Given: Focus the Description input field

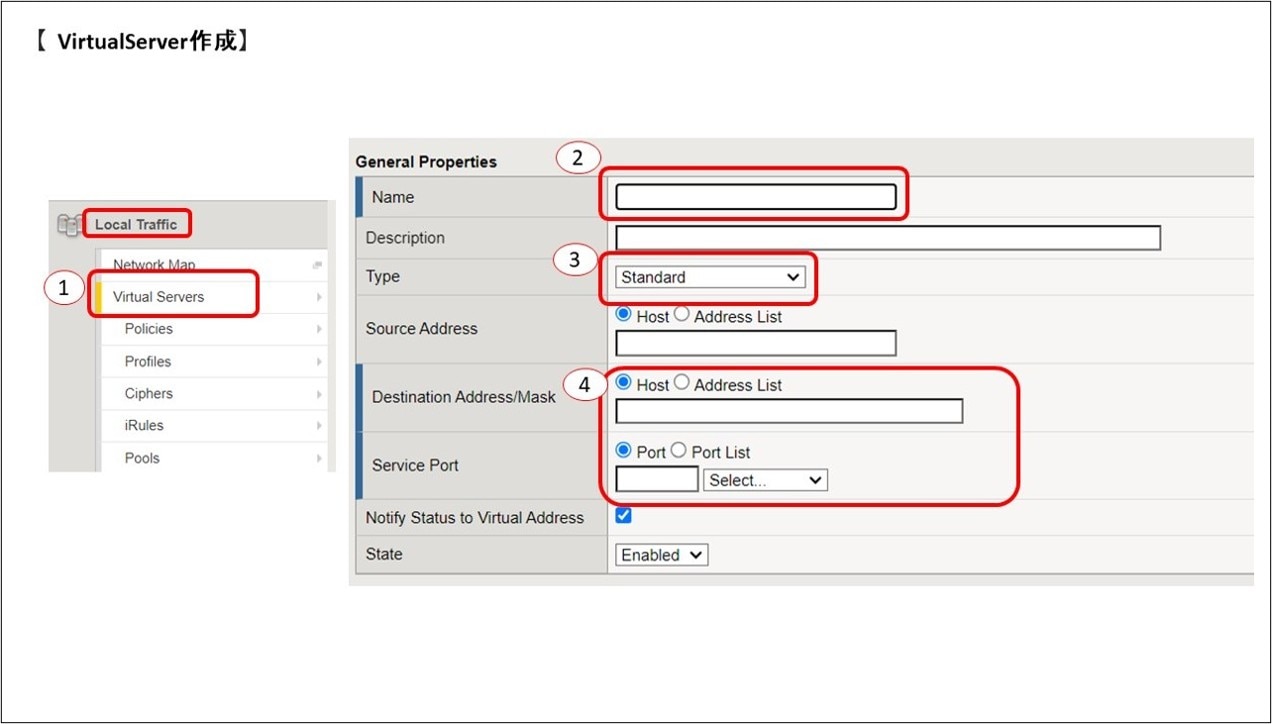Looking at the screenshot, I should pyautogui.click(x=887, y=238).
